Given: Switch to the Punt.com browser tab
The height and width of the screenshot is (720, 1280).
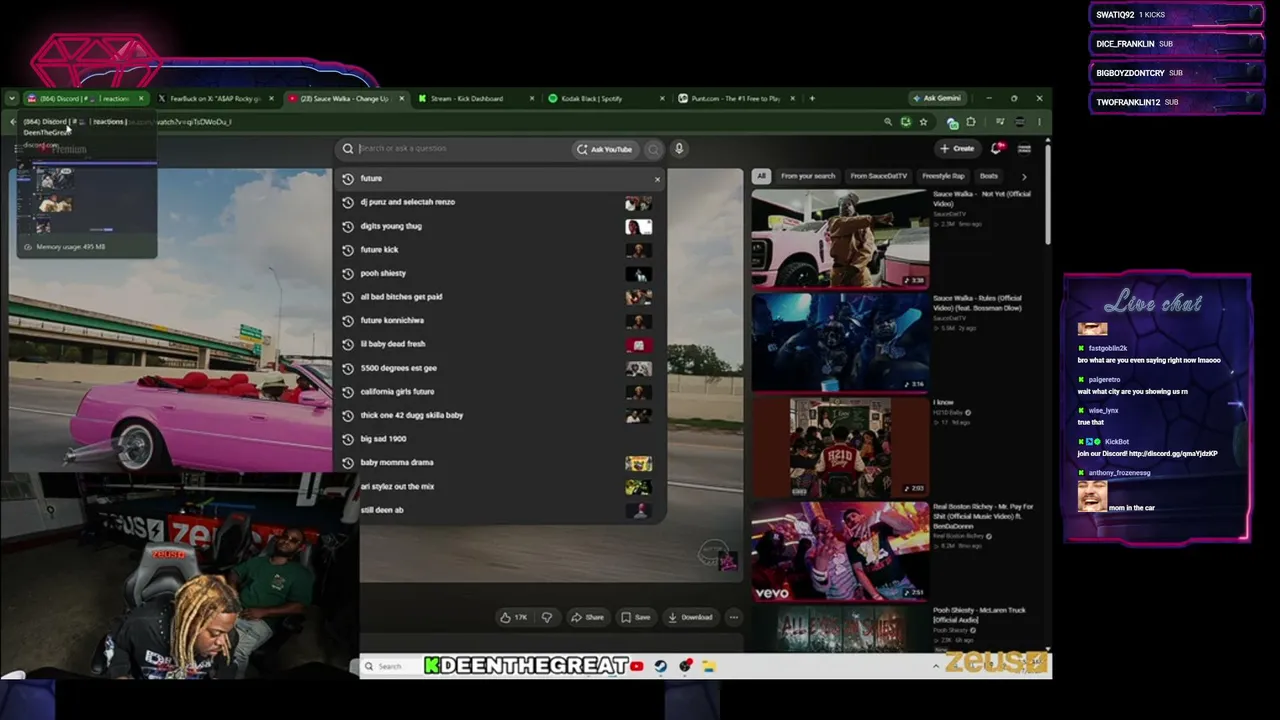Looking at the screenshot, I should [735, 99].
